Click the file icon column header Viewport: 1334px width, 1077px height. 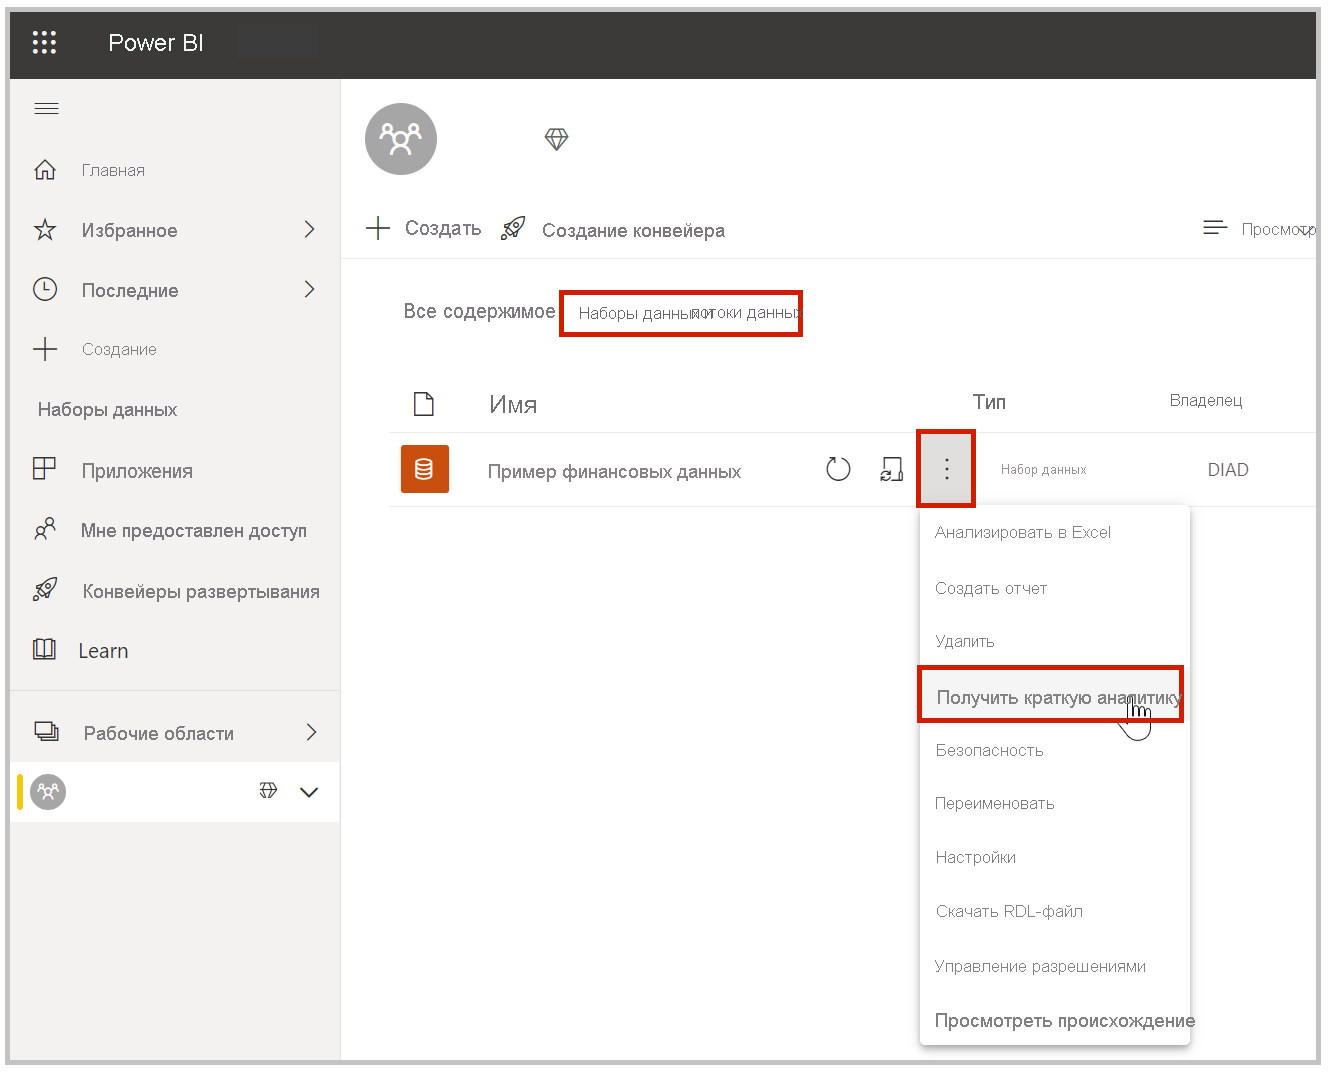424,403
